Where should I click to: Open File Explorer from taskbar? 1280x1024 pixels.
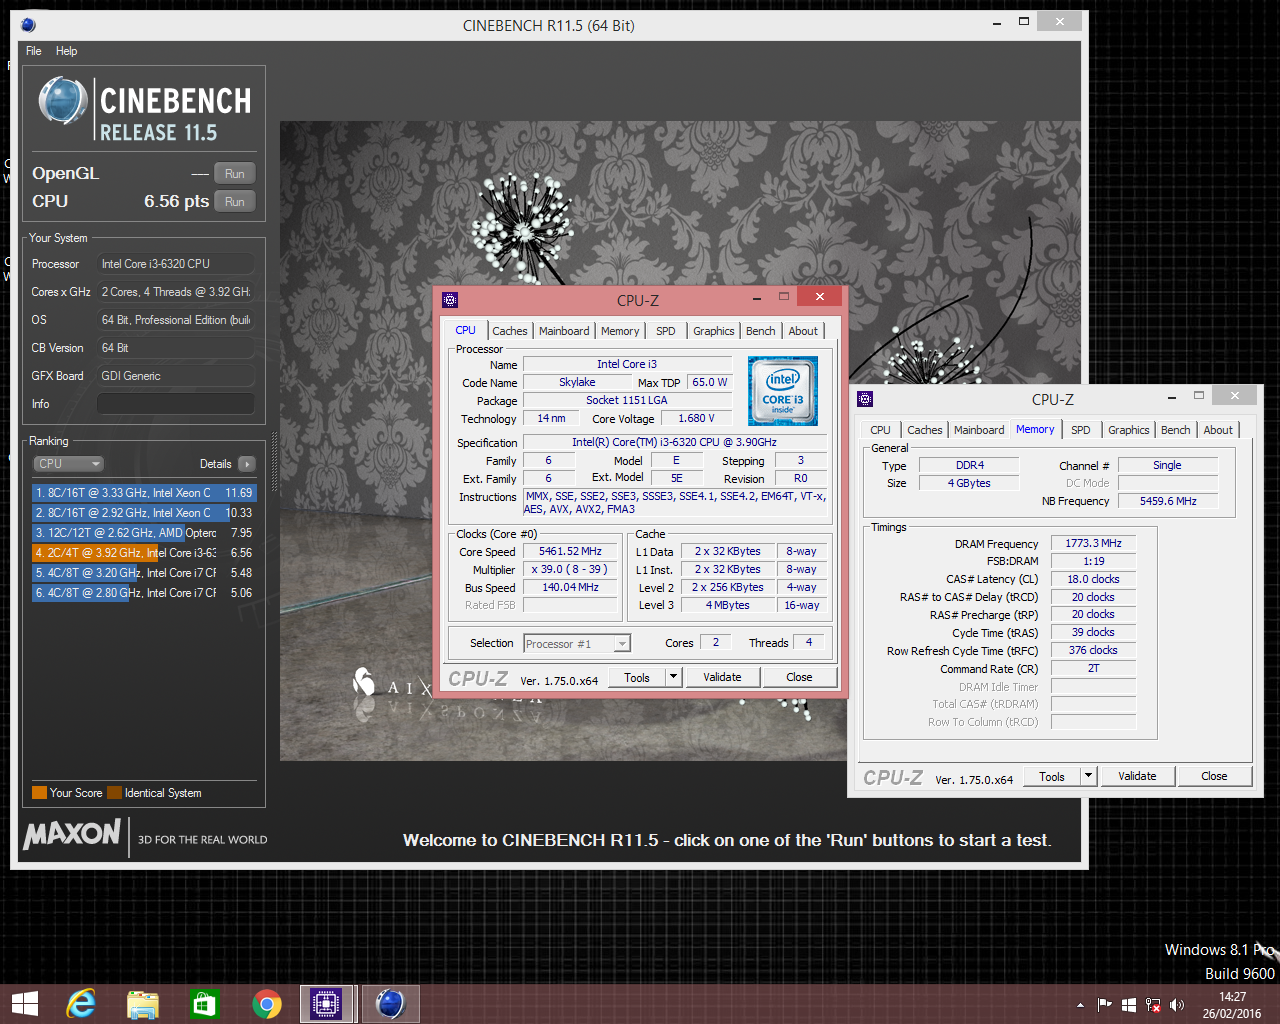click(x=143, y=1004)
